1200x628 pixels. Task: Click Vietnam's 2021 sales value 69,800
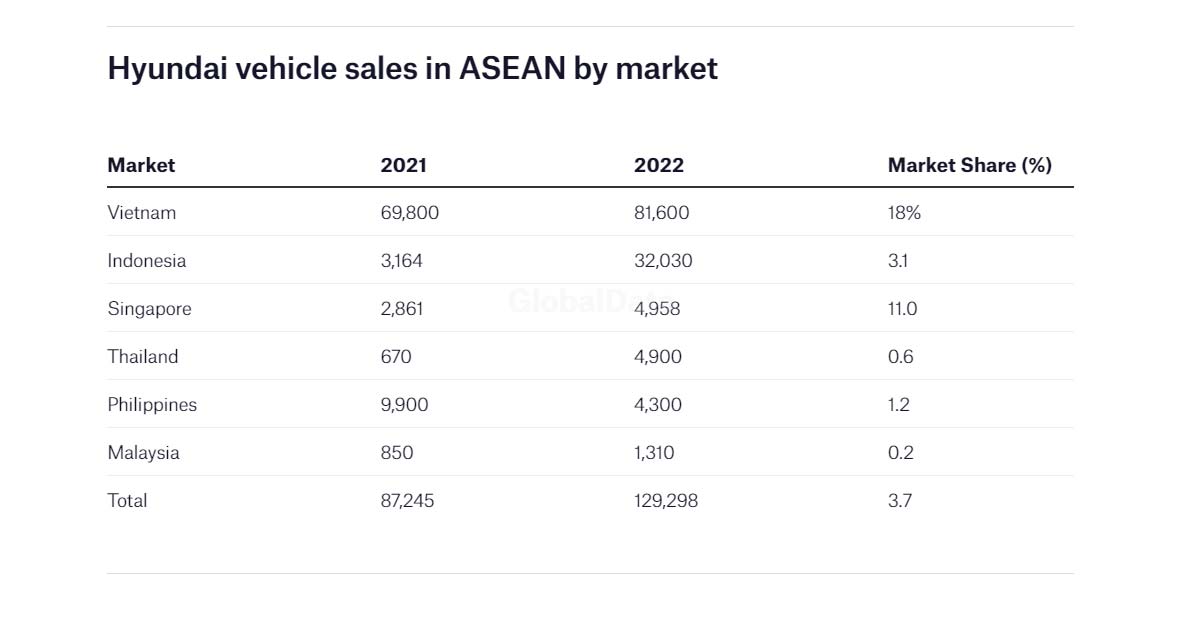(x=410, y=213)
